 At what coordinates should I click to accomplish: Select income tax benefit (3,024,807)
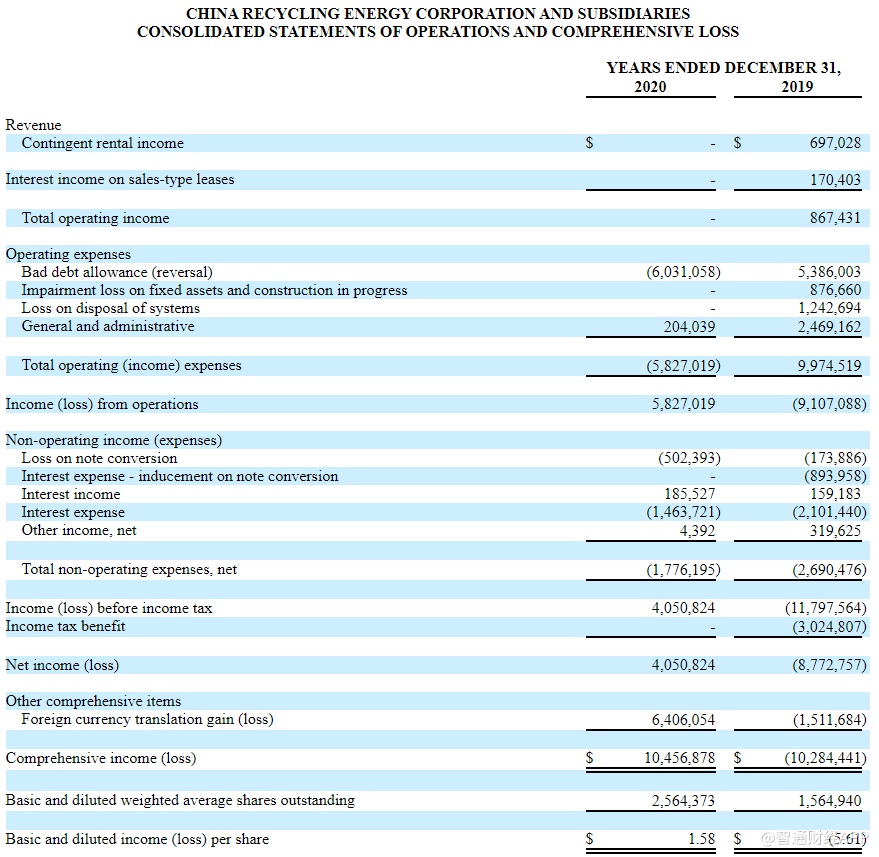coord(829,626)
